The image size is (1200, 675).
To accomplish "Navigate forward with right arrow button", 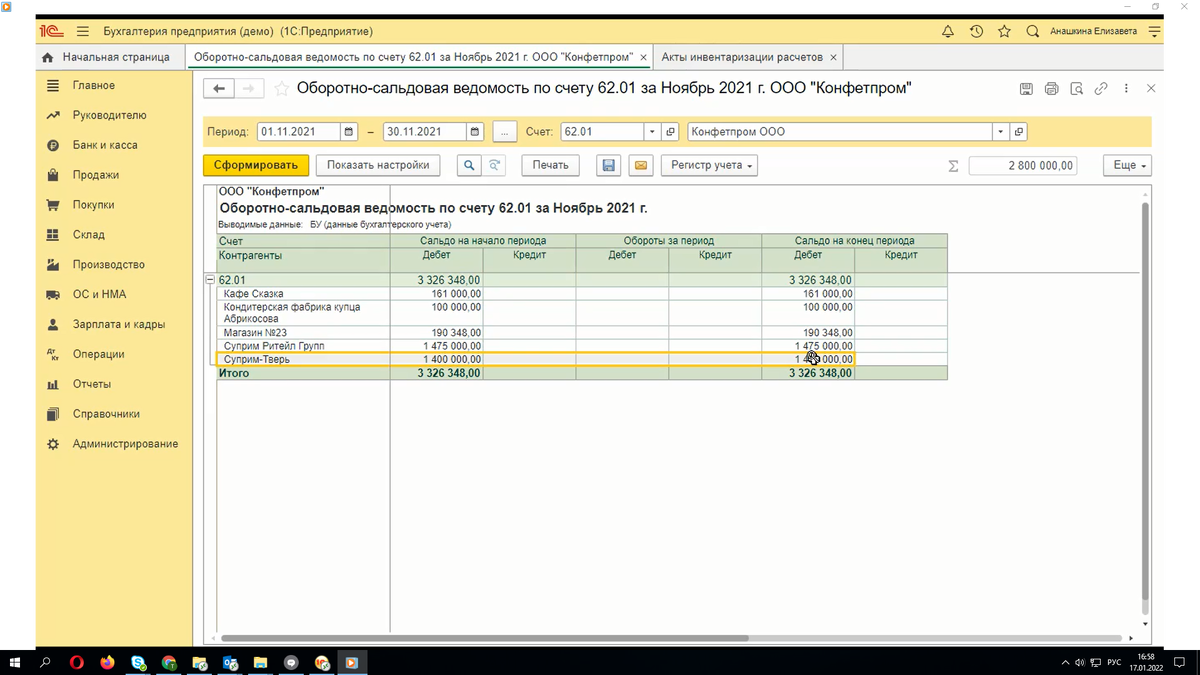I will point(249,89).
